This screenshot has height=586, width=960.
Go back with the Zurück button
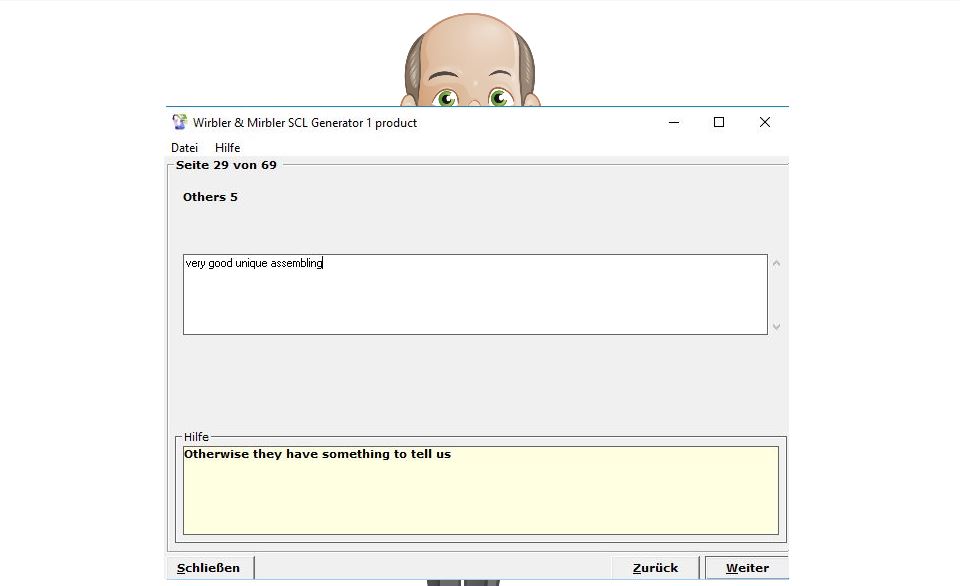click(655, 568)
